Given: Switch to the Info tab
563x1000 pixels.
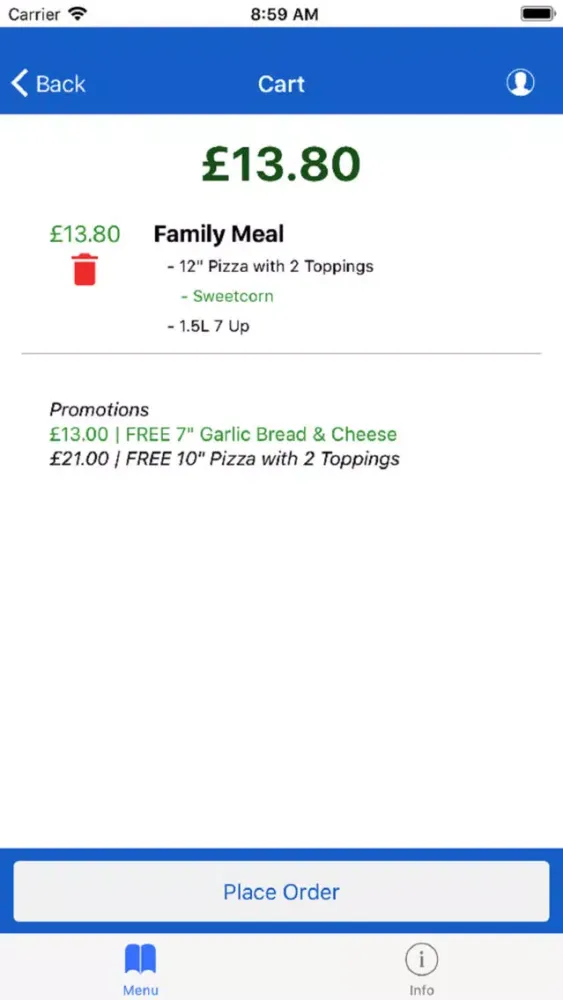Looking at the screenshot, I should [421, 967].
